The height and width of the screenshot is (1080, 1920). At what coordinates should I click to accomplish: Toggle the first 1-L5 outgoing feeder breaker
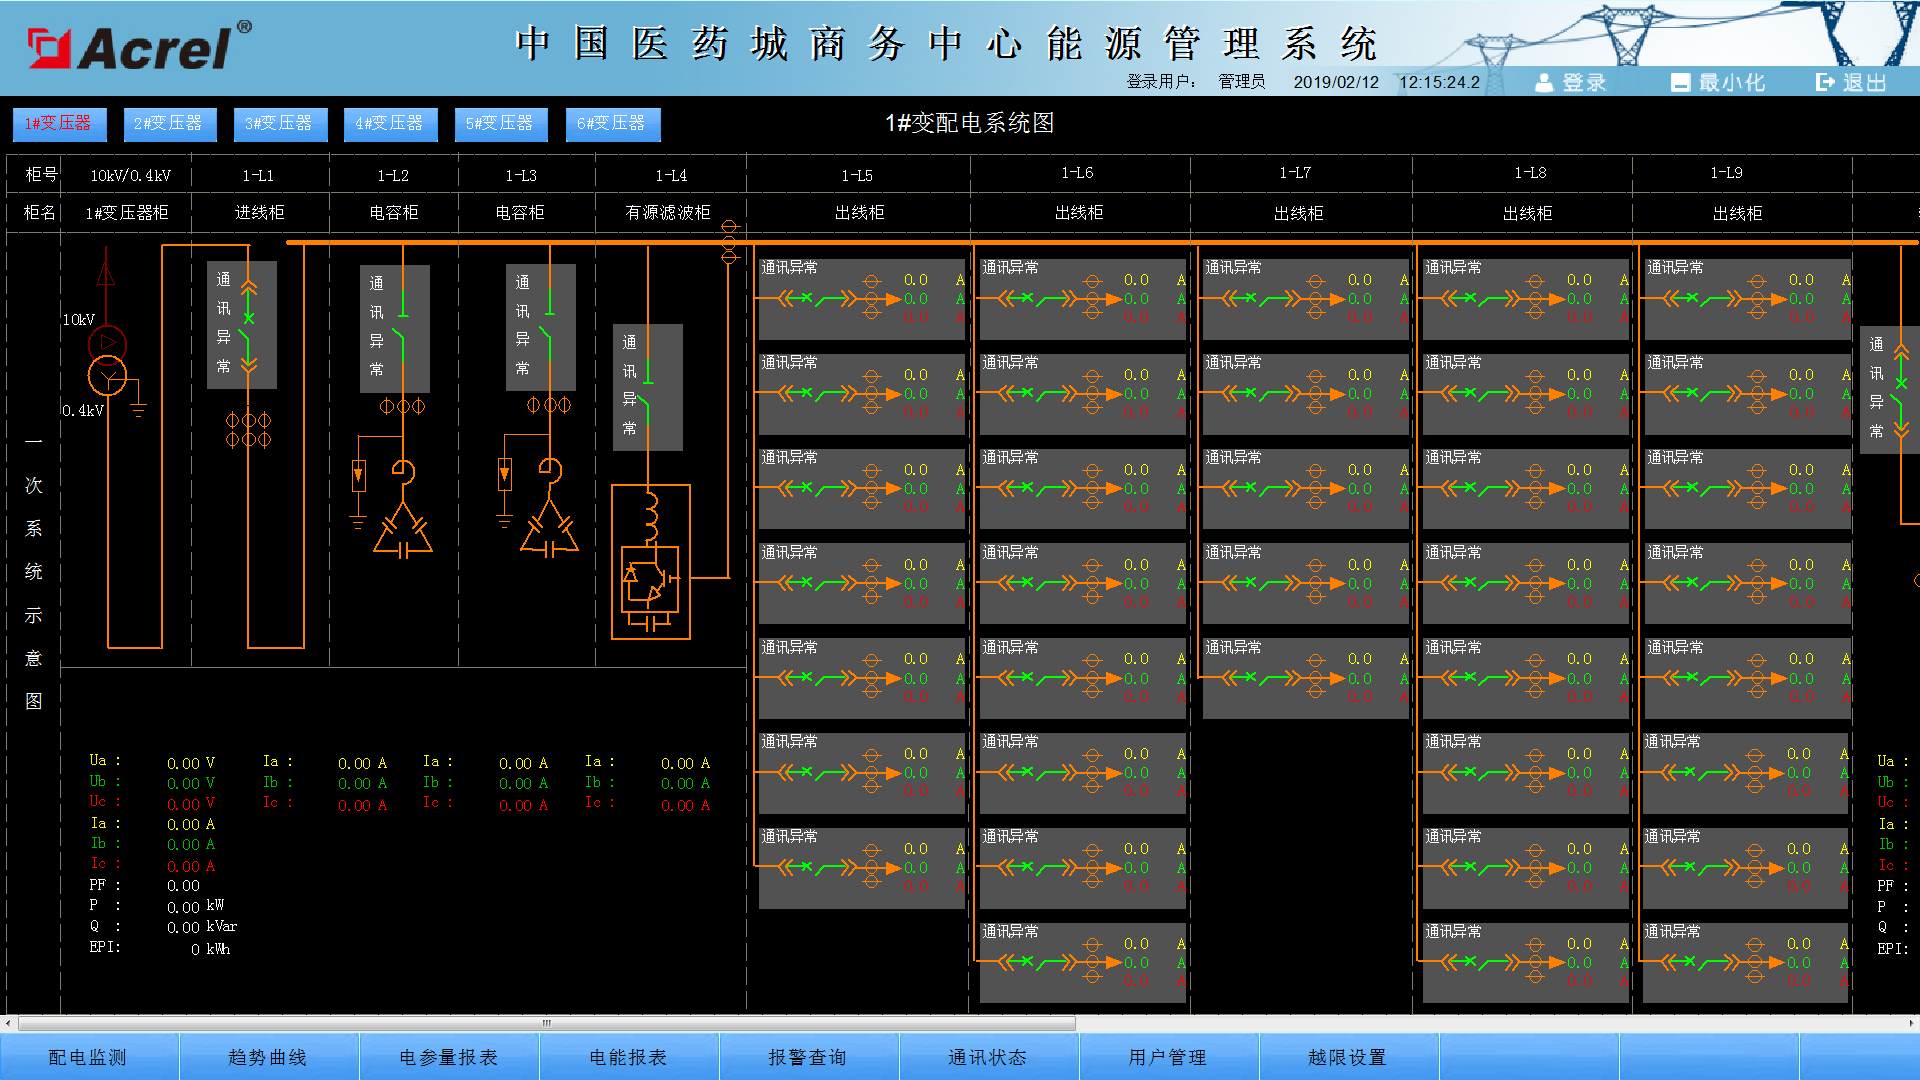coord(817,298)
